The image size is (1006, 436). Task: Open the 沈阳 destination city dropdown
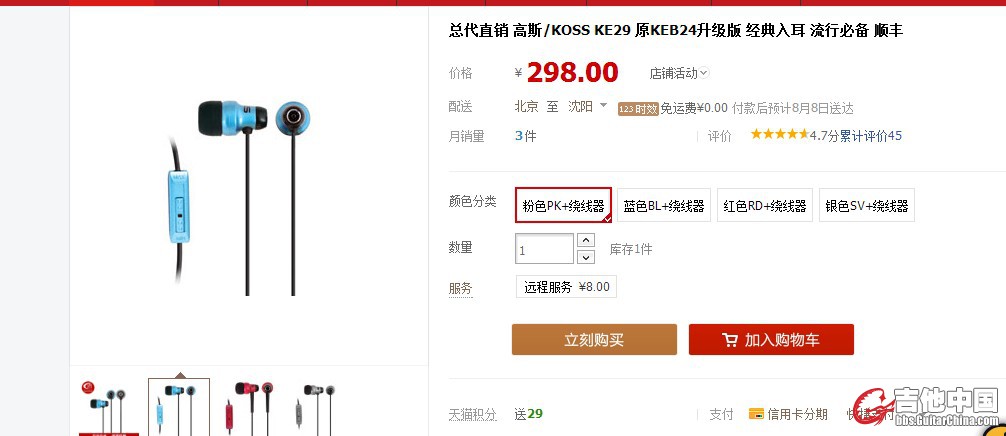[587, 106]
